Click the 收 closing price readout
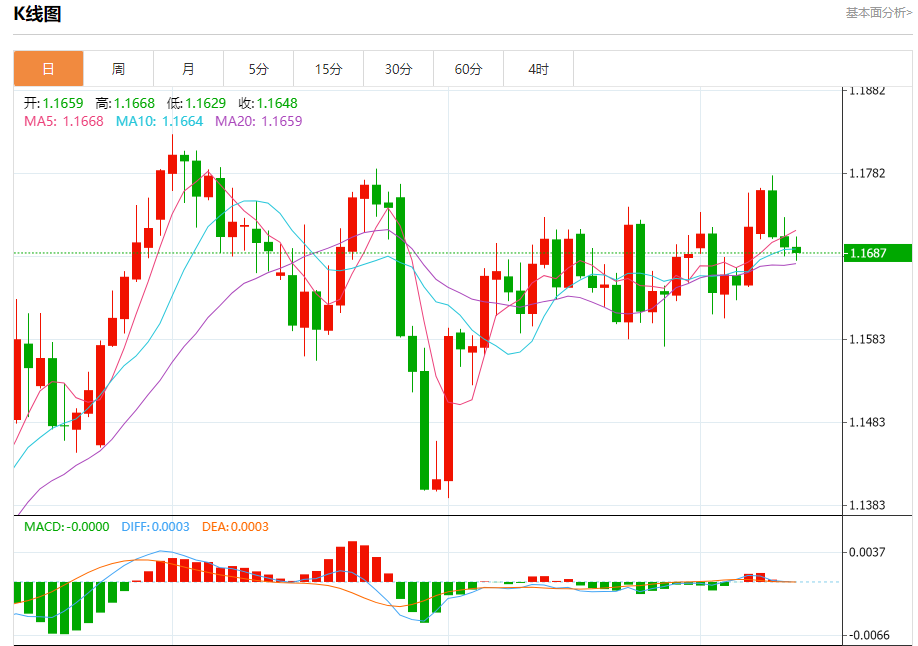Screen dimensions: 918x646 click(267, 103)
